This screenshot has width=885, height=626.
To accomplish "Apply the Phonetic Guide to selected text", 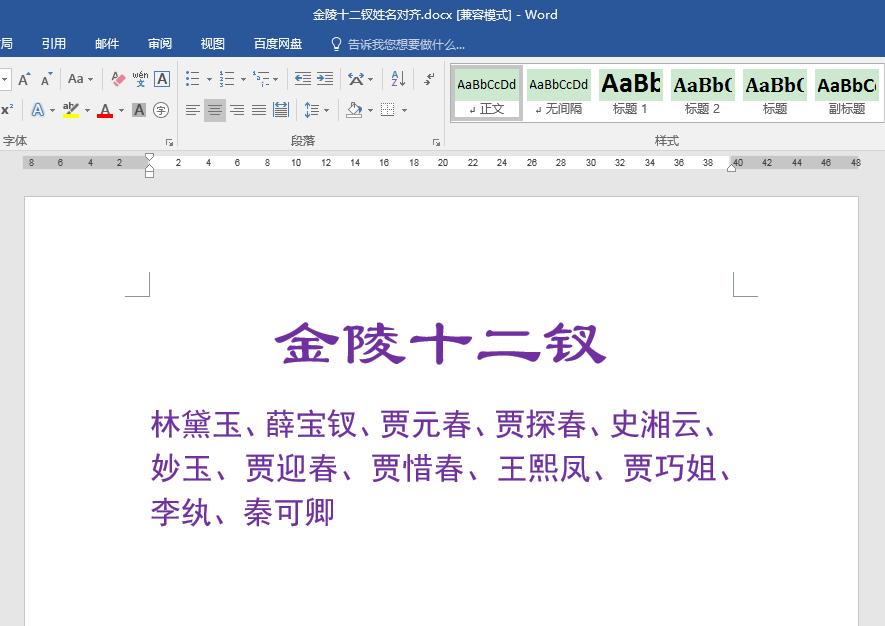I will coord(141,78).
